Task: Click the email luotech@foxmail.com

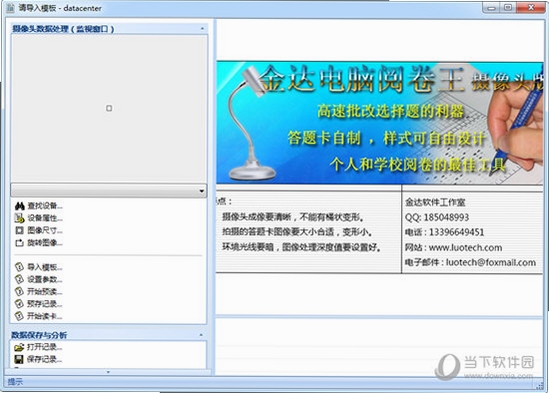Action: [x=491, y=262]
